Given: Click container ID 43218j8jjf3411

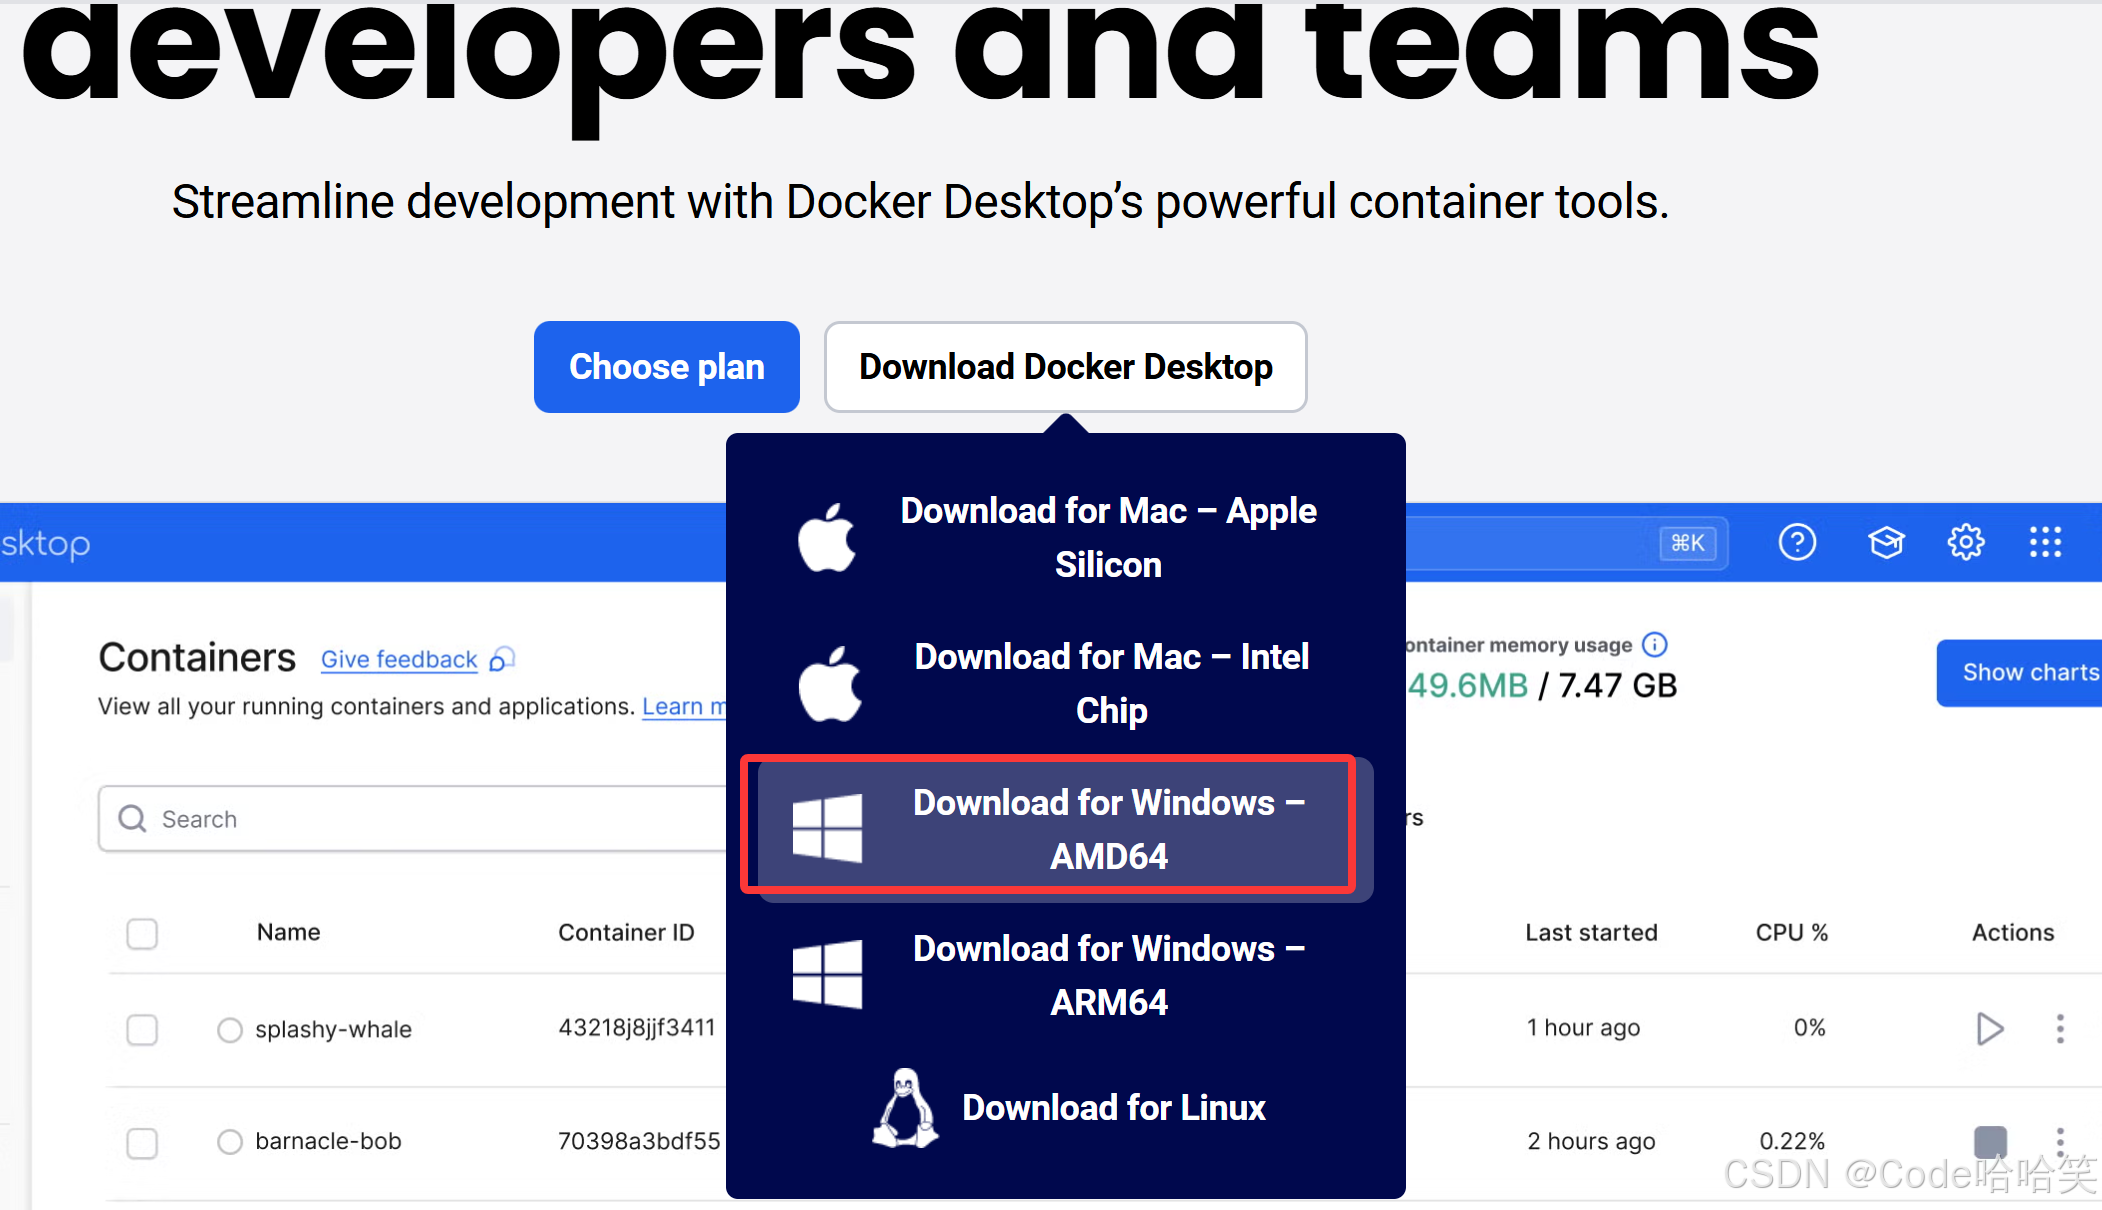Looking at the screenshot, I should click(x=637, y=1028).
